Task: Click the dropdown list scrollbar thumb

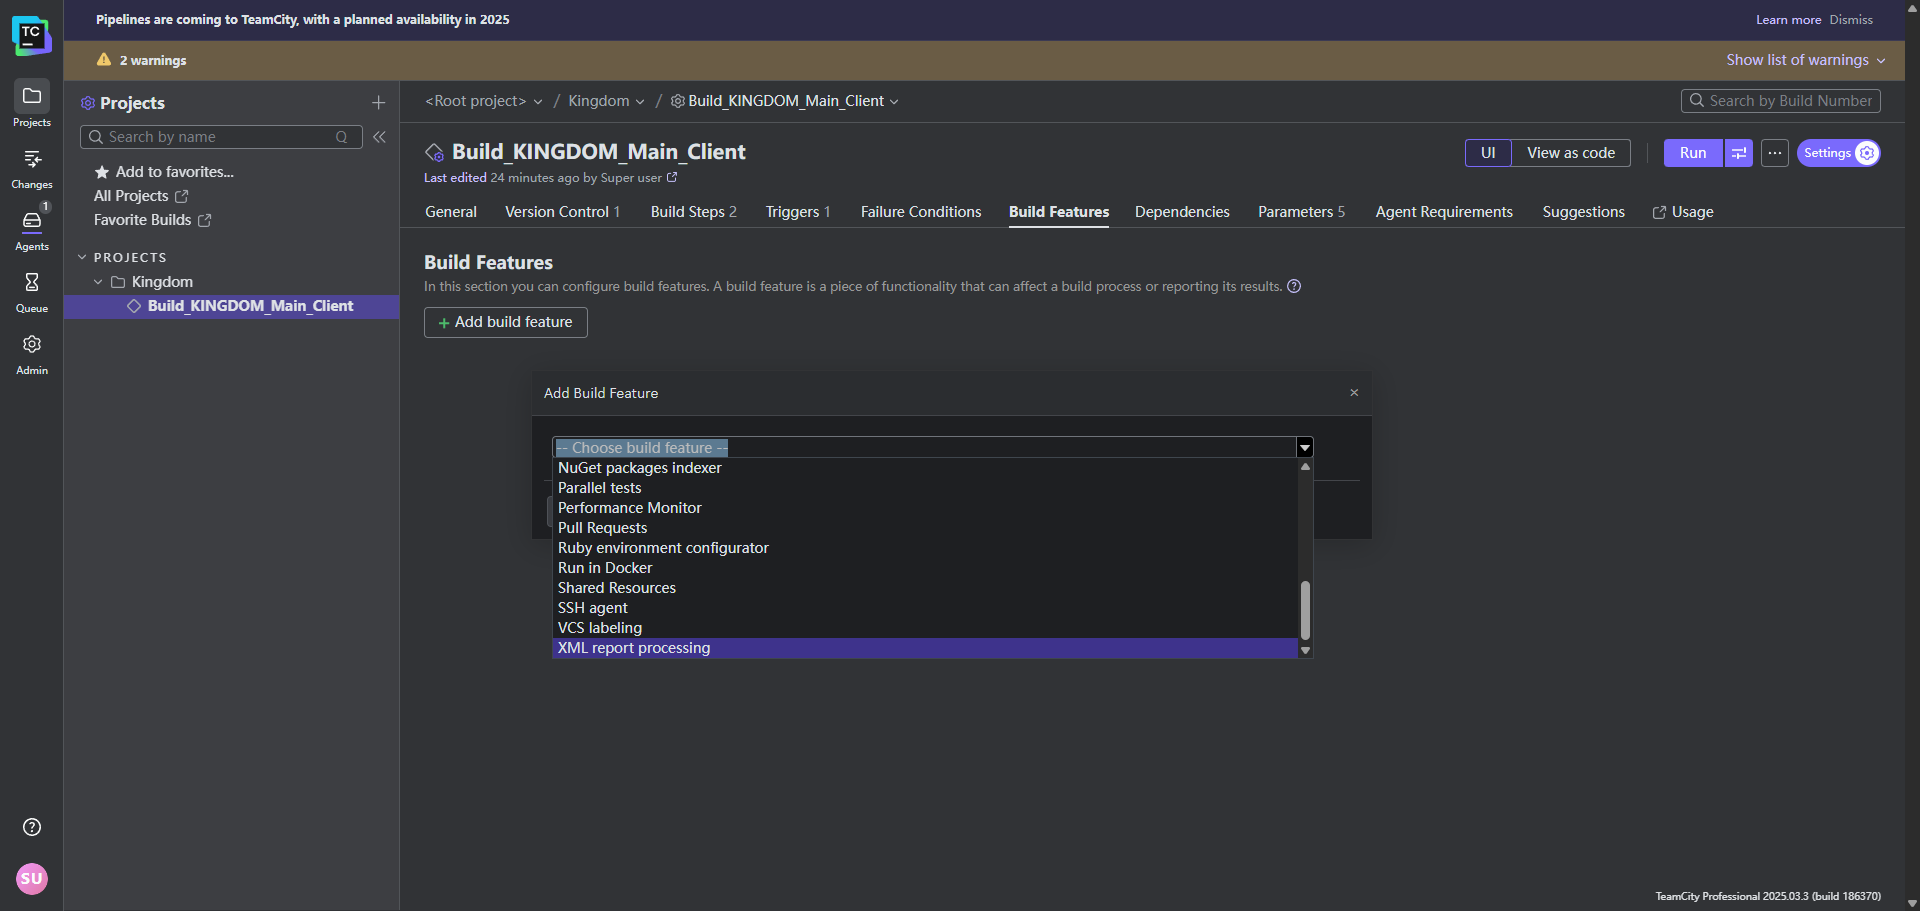Action: (1305, 610)
